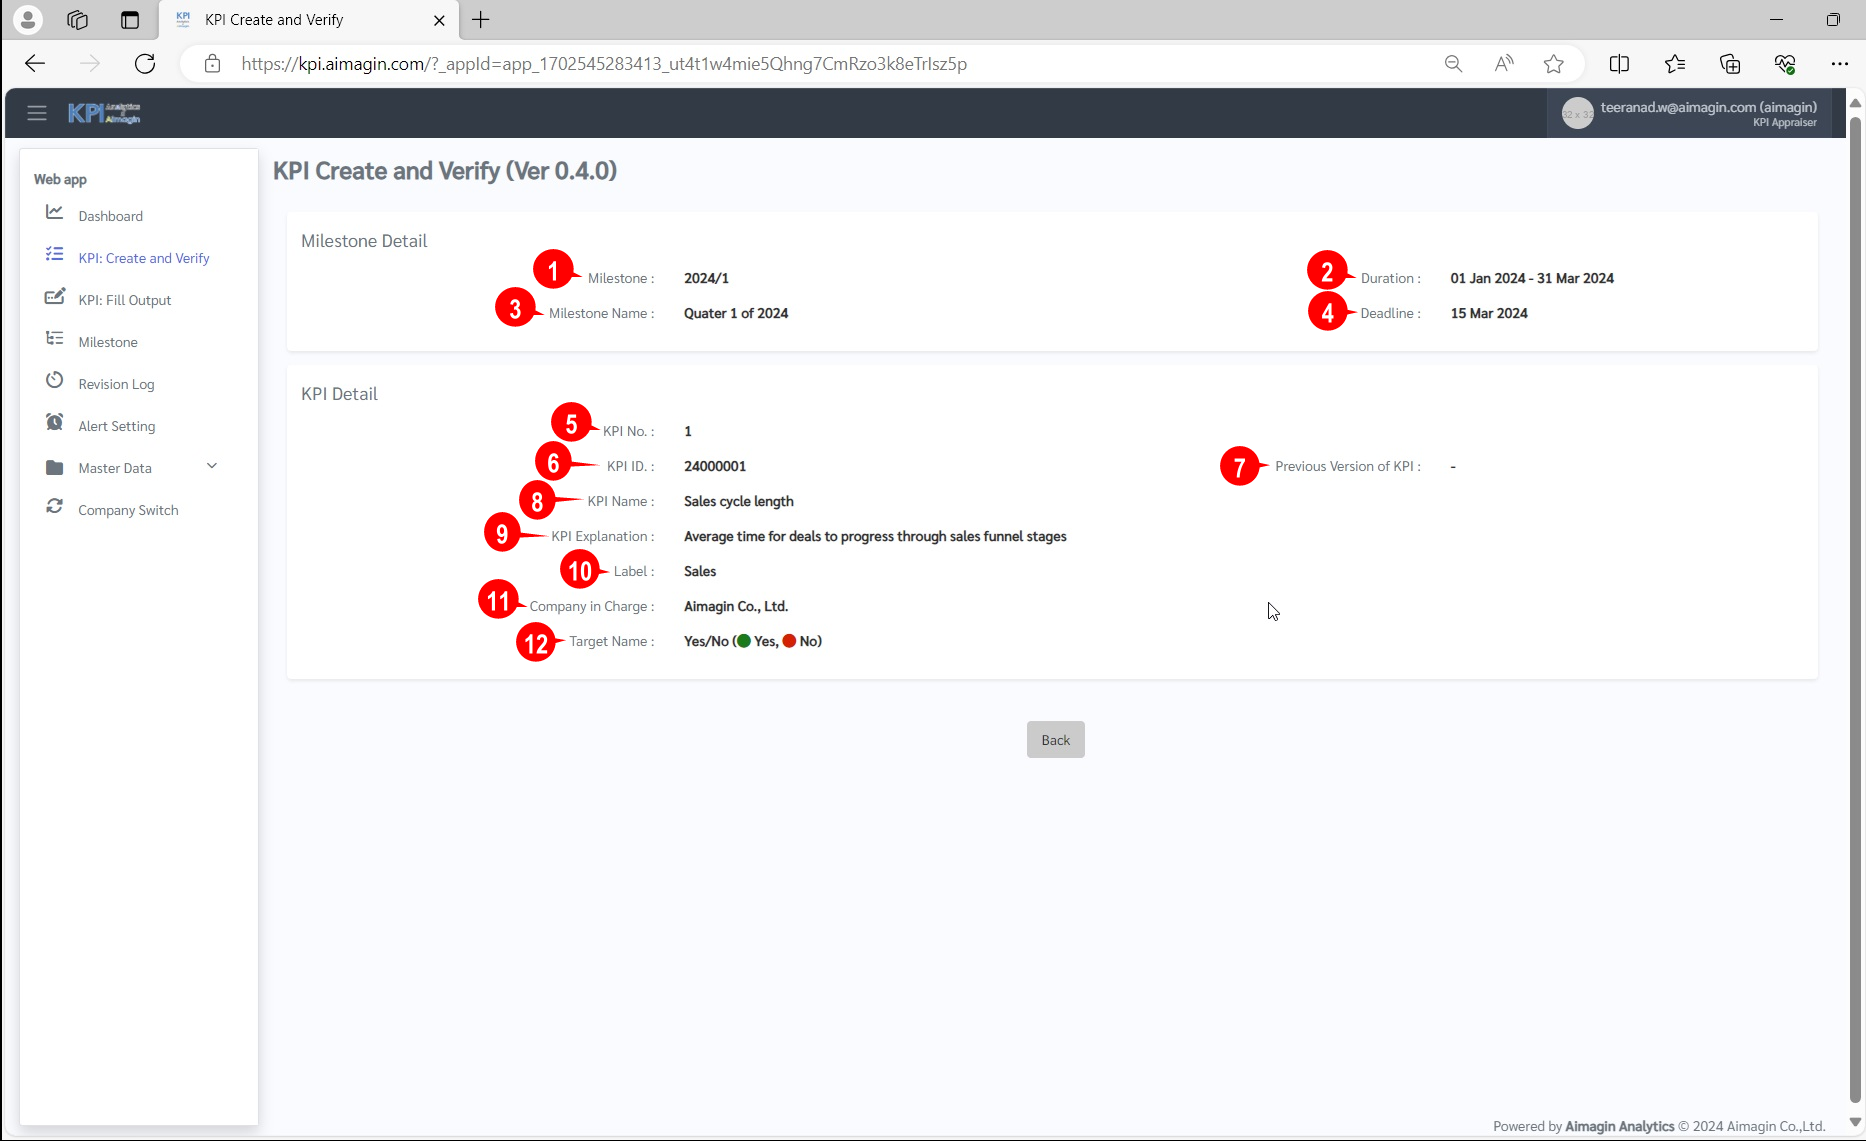This screenshot has height=1141, width=1866.
Task: Click the red No indicator in Target Name
Action: click(x=789, y=641)
